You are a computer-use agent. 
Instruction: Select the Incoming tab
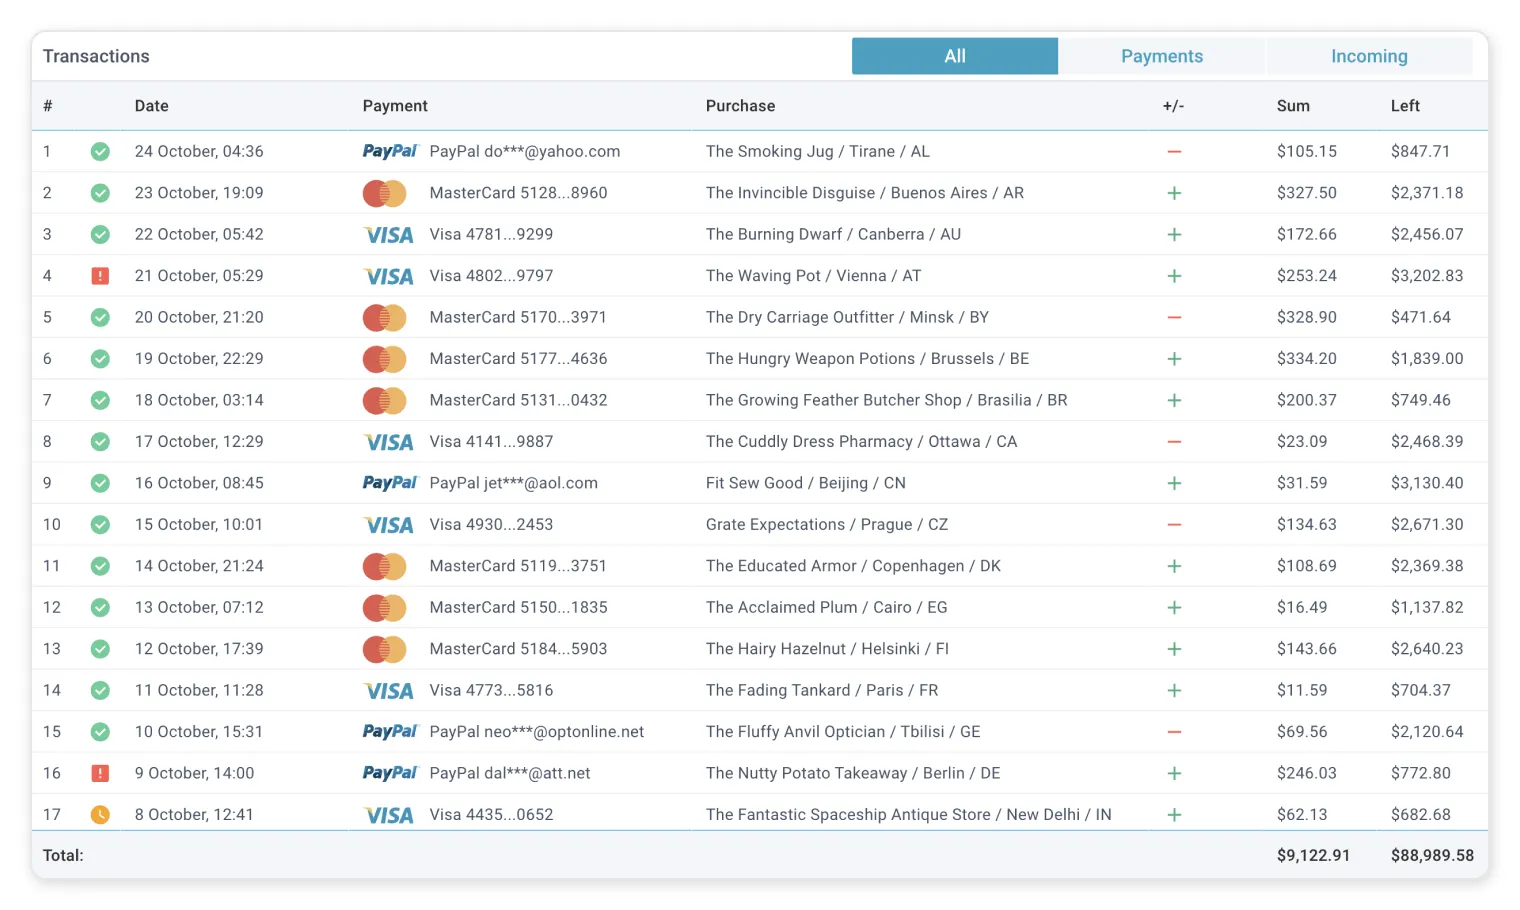pyautogui.click(x=1369, y=56)
